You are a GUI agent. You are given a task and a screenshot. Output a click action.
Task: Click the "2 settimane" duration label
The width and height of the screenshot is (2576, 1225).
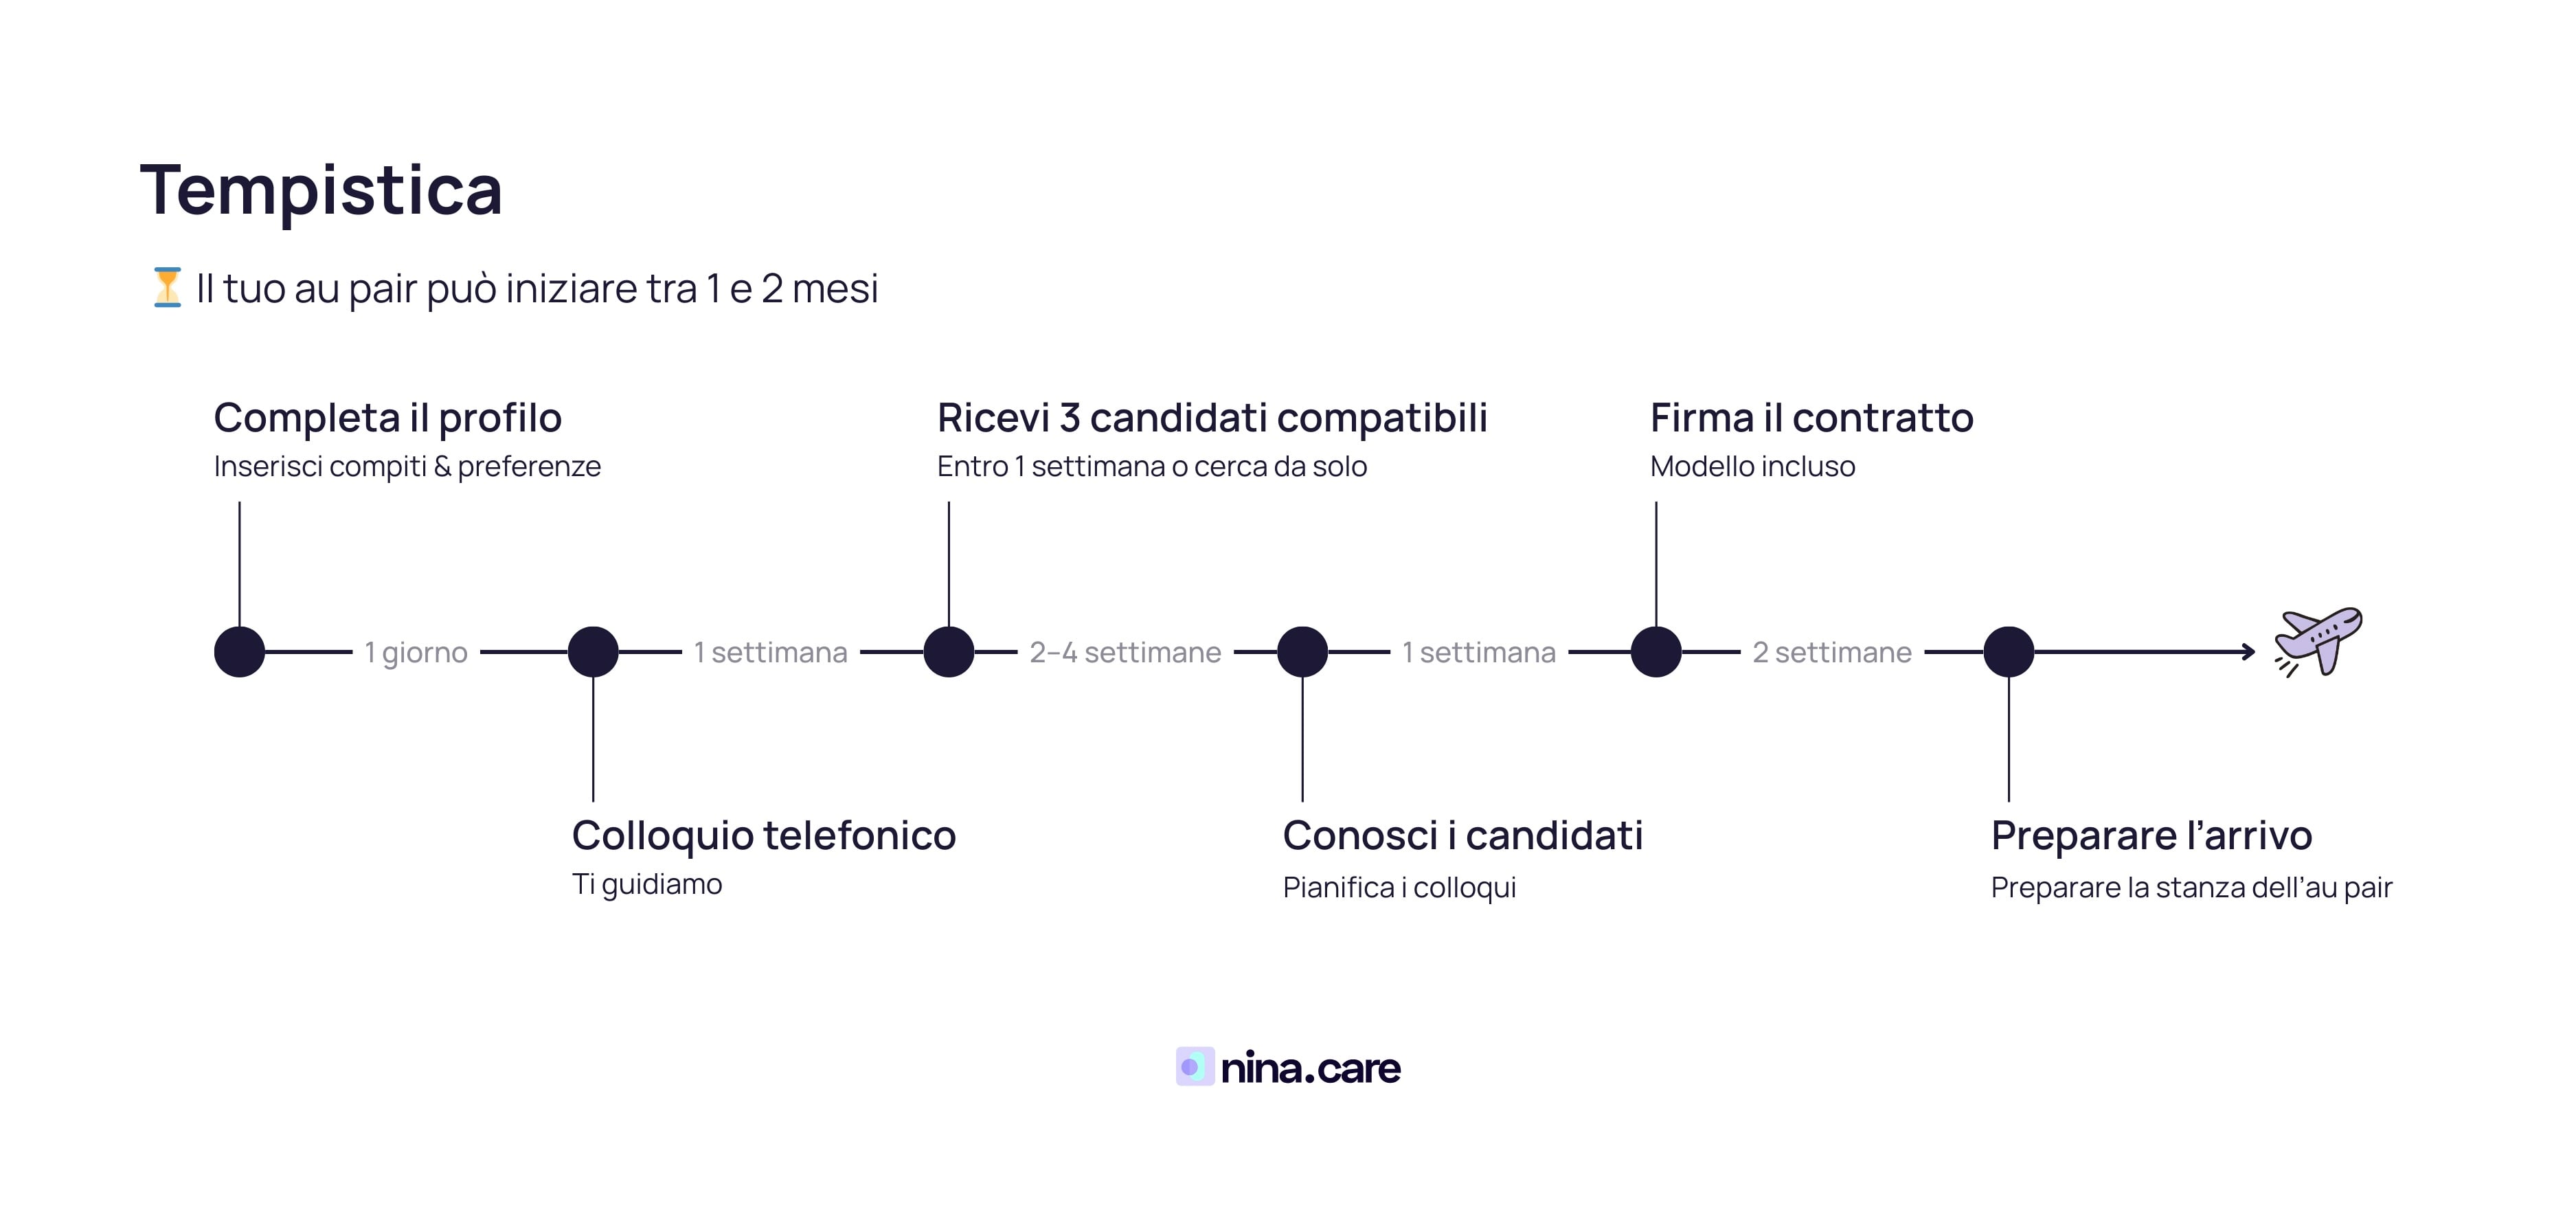1832,653
